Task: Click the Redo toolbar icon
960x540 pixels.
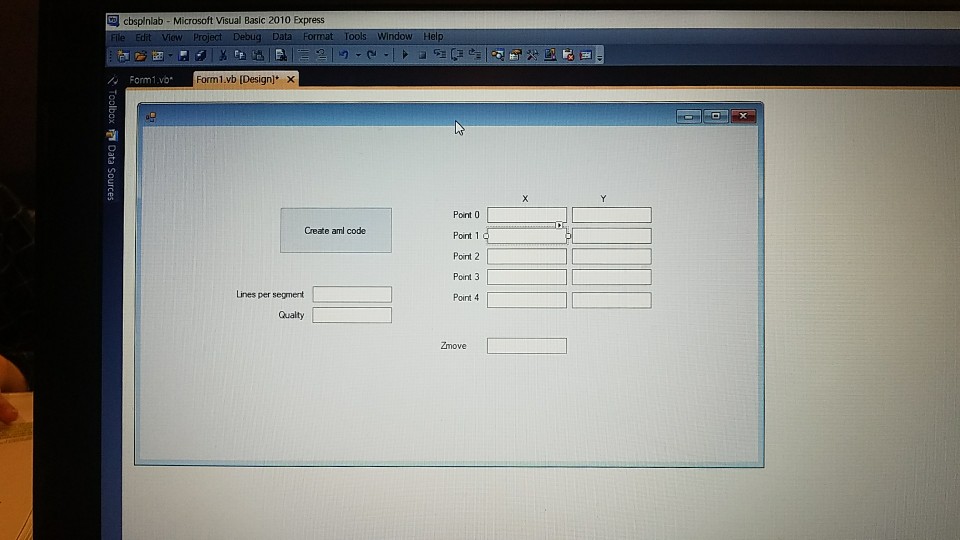Action: 372,55
